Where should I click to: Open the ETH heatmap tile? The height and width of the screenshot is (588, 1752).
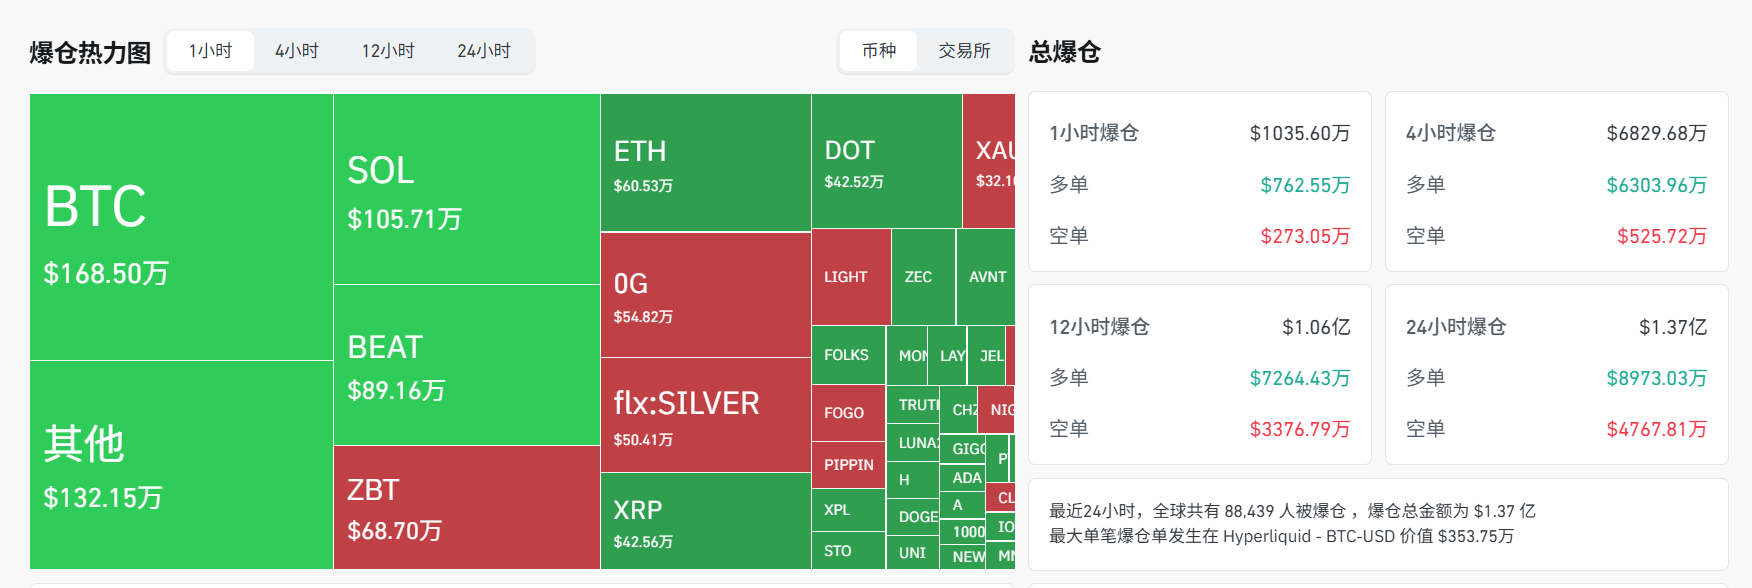(705, 163)
